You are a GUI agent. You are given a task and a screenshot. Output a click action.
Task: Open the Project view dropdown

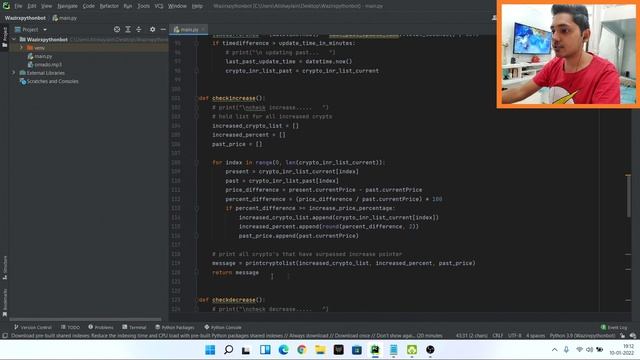point(31,29)
